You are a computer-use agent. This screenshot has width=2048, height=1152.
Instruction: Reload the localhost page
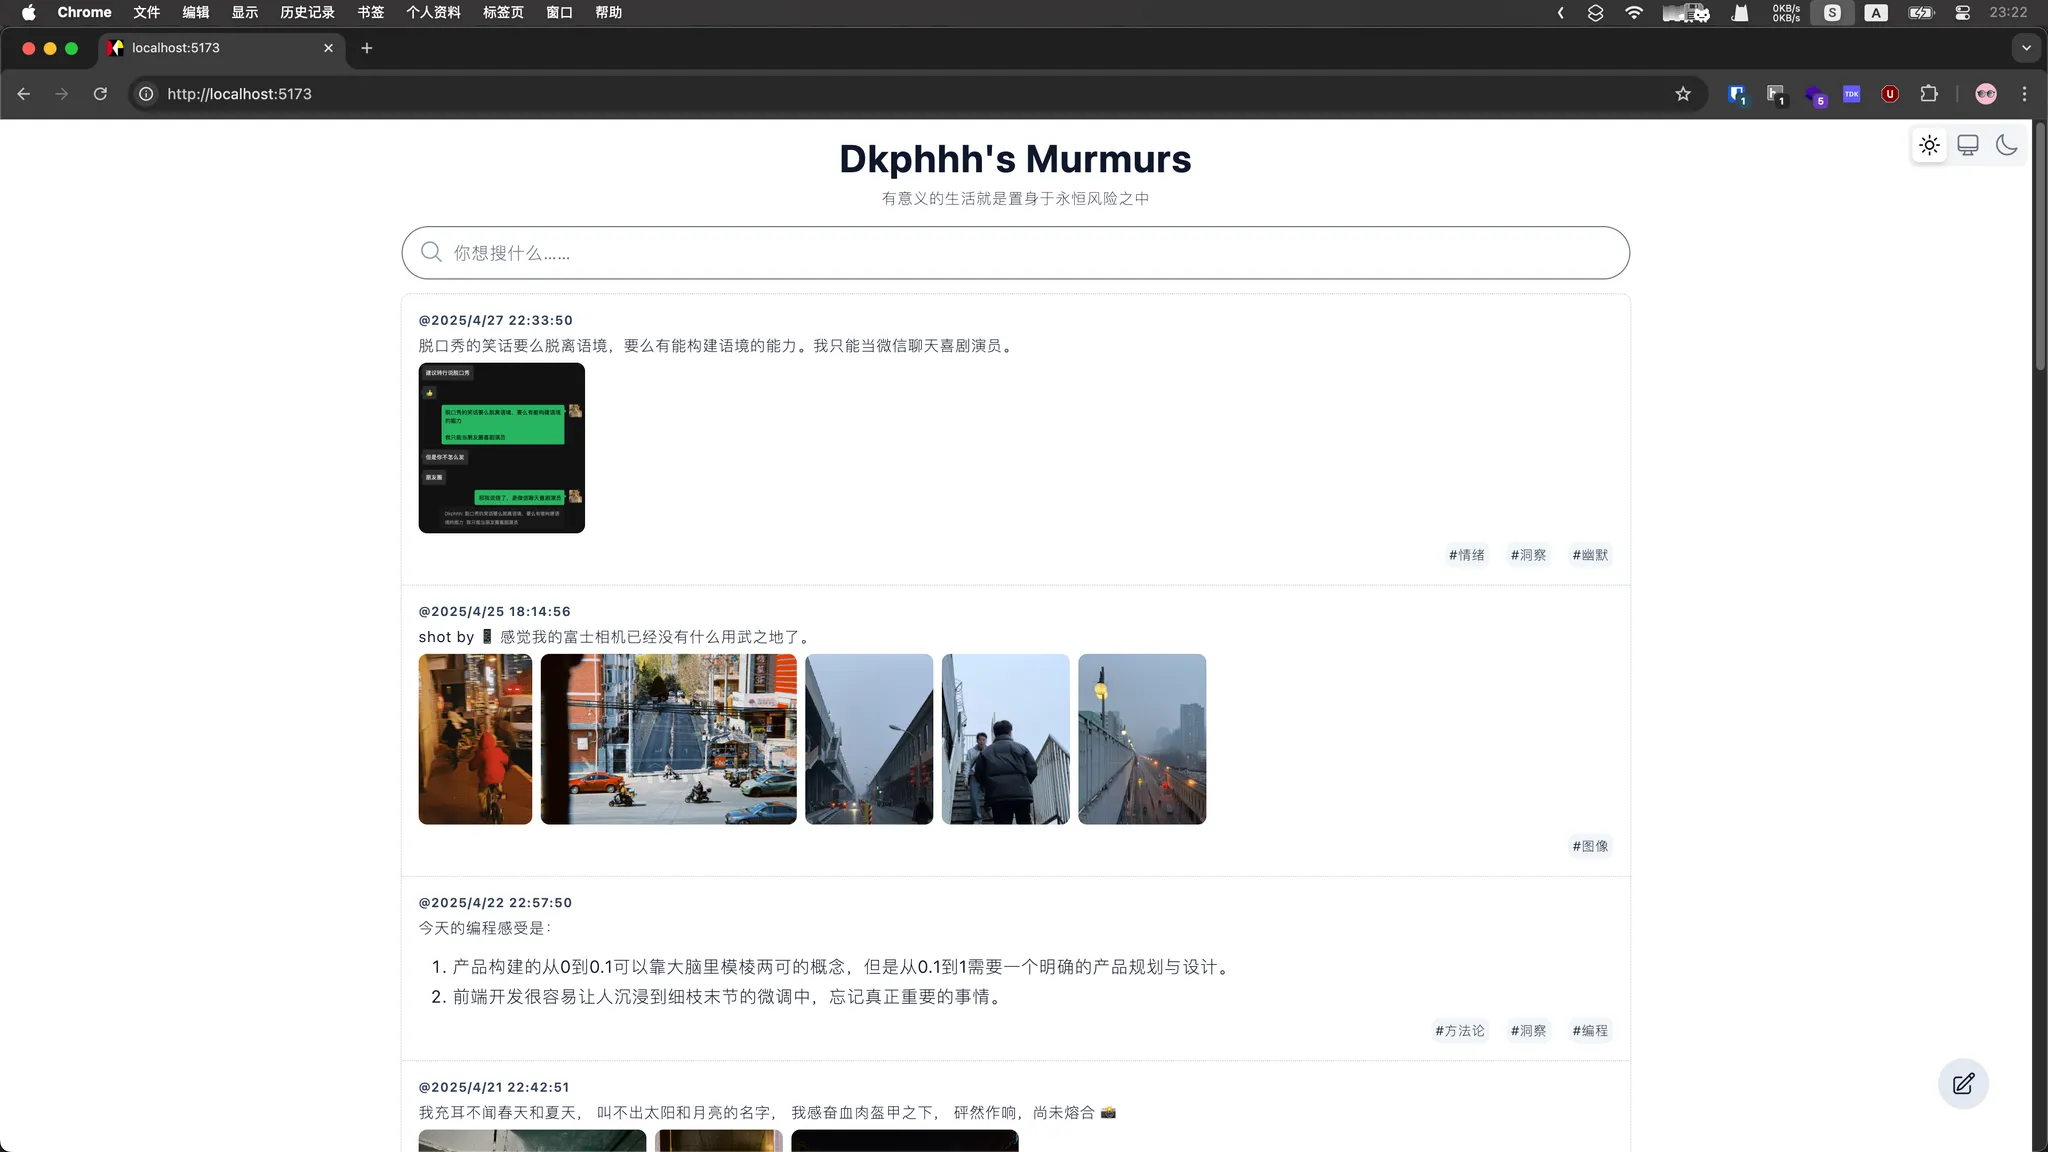100,94
